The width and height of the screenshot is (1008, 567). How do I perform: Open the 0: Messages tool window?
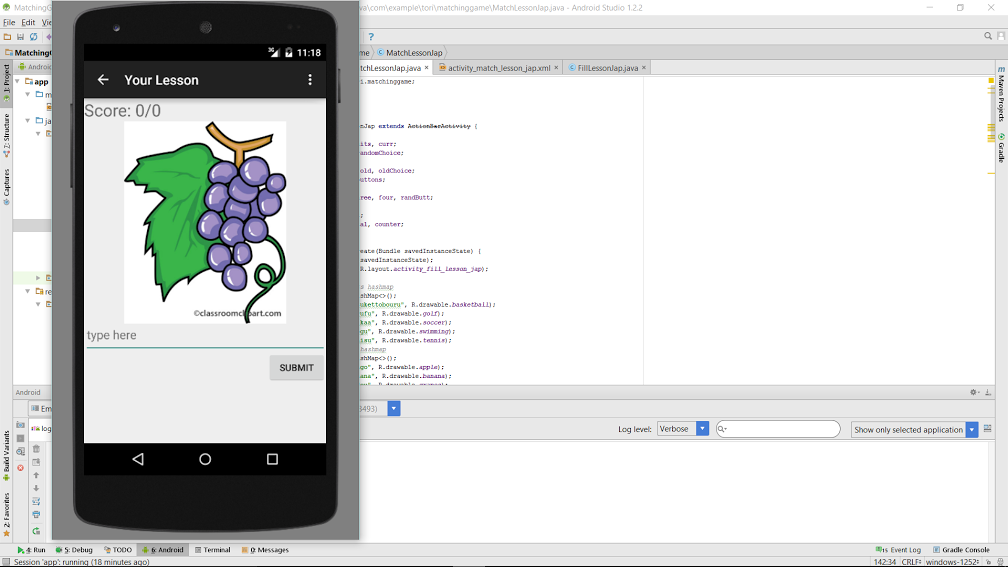265,550
